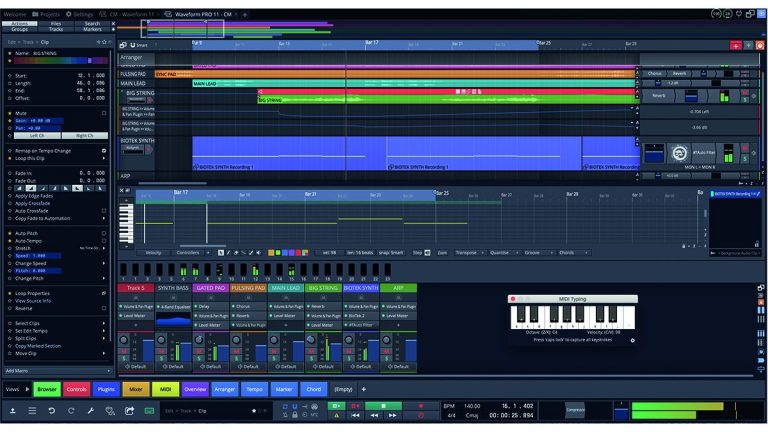This screenshot has width=768, height=432.
Task: Pick a color on the clip colour strip
Action: pyautogui.click(x=61, y=61)
